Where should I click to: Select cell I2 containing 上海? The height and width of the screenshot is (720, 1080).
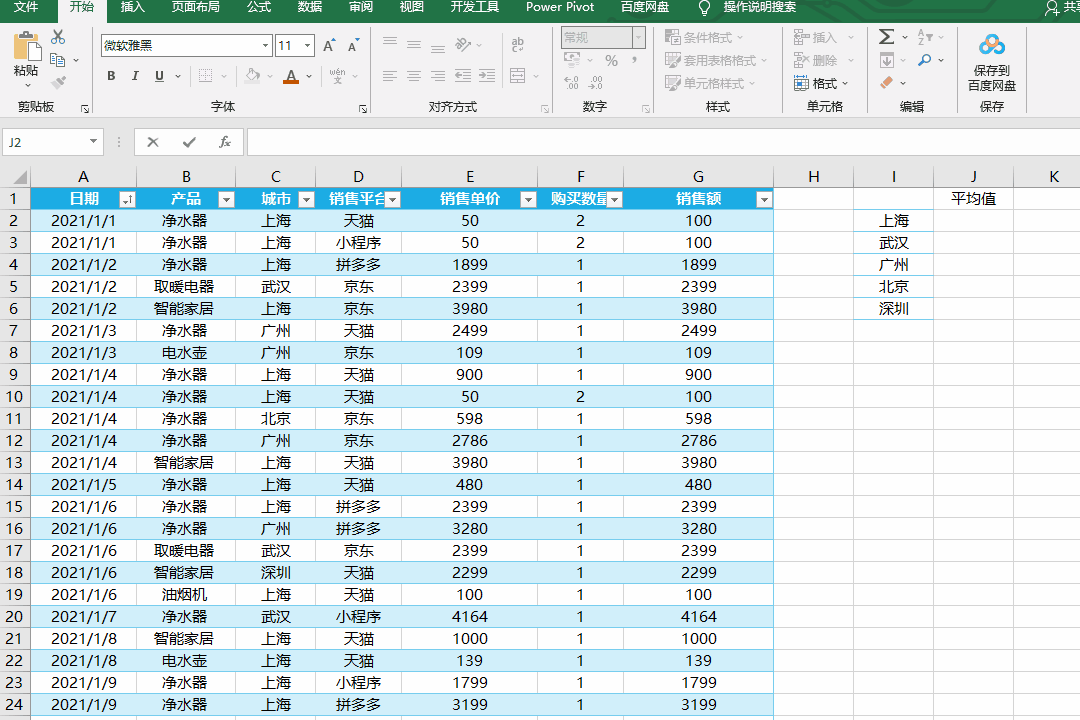[893, 221]
